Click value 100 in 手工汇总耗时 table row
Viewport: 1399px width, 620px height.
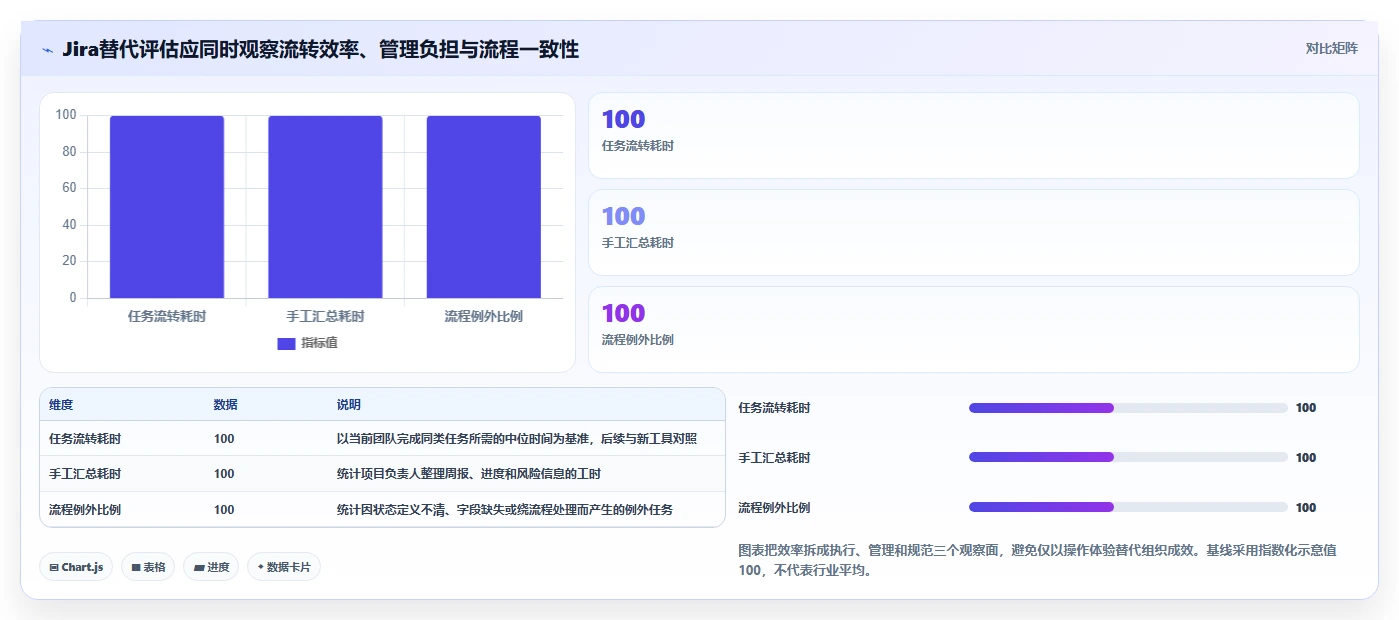coord(224,474)
